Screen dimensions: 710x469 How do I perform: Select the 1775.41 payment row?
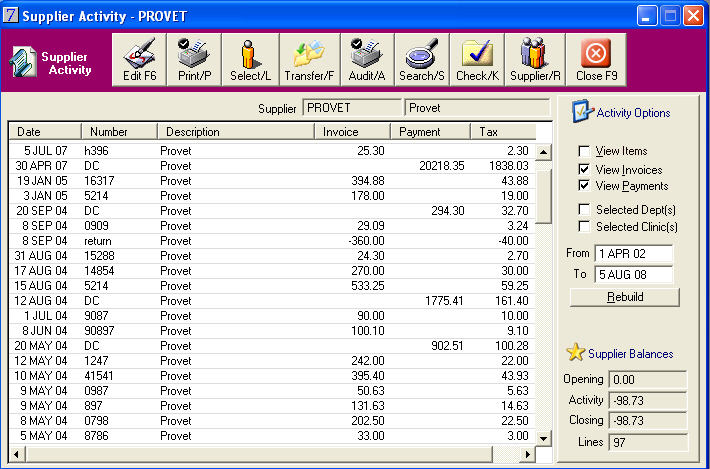(x=272, y=301)
